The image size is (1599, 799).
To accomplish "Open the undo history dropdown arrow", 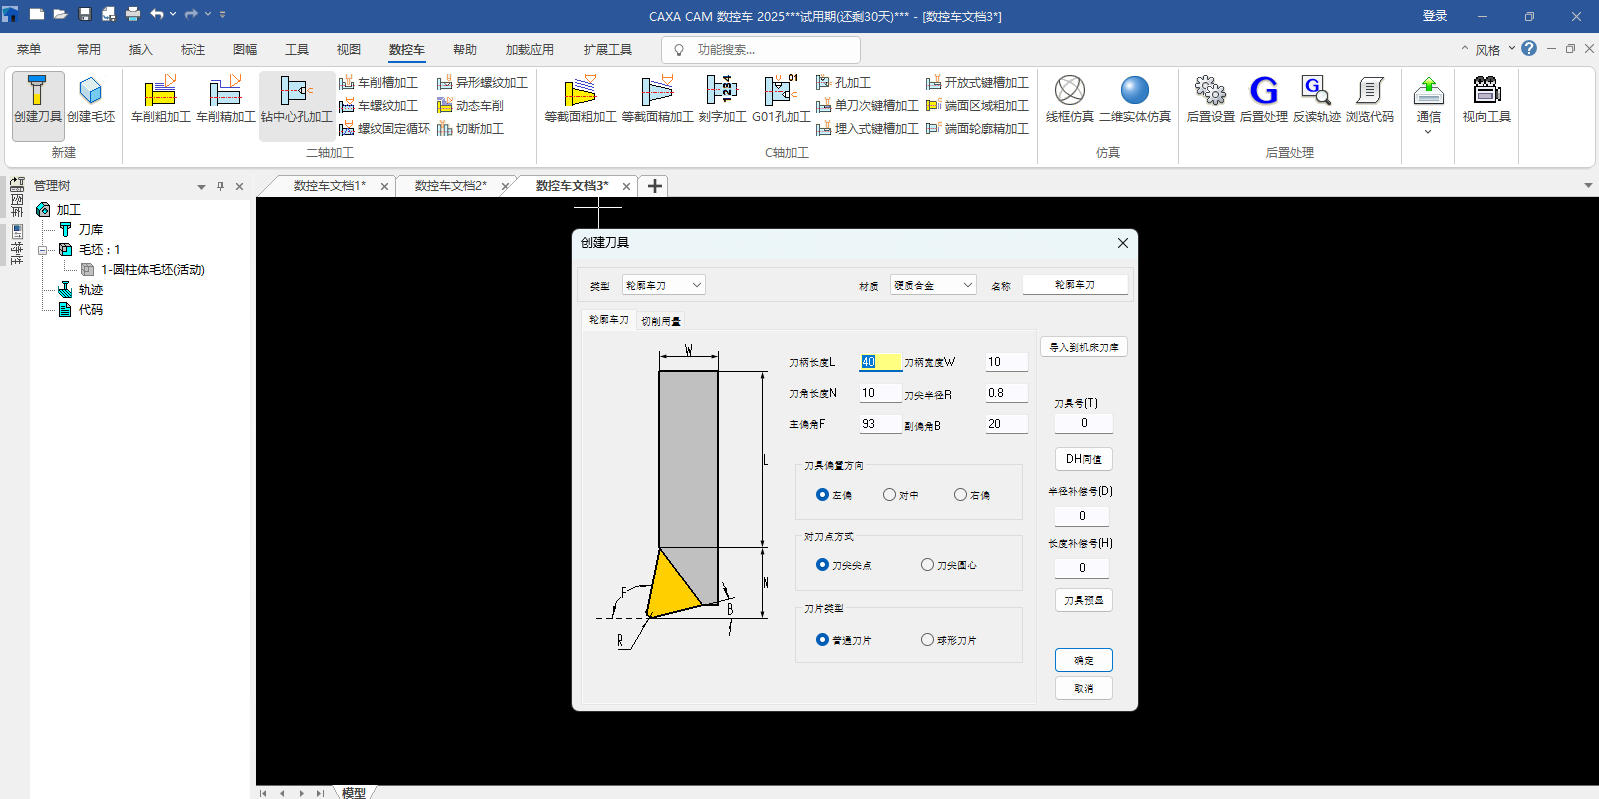I will pyautogui.click(x=173, y=15).
